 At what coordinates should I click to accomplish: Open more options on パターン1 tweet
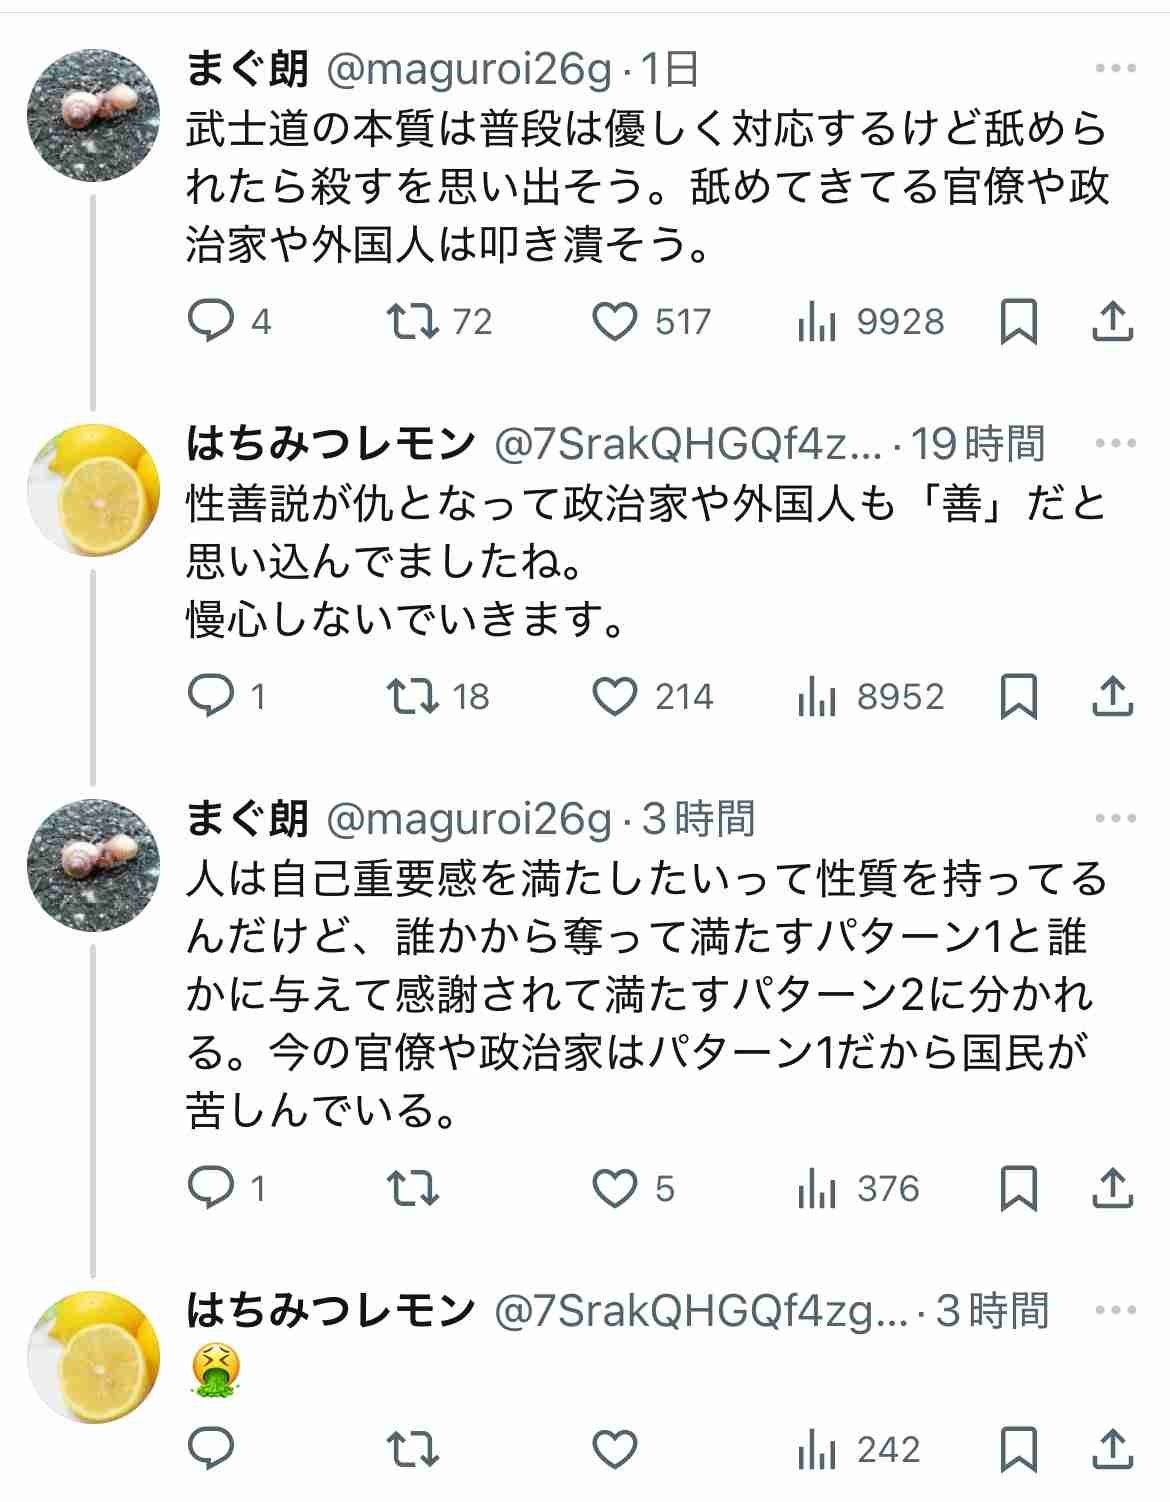coord(1115,818)
